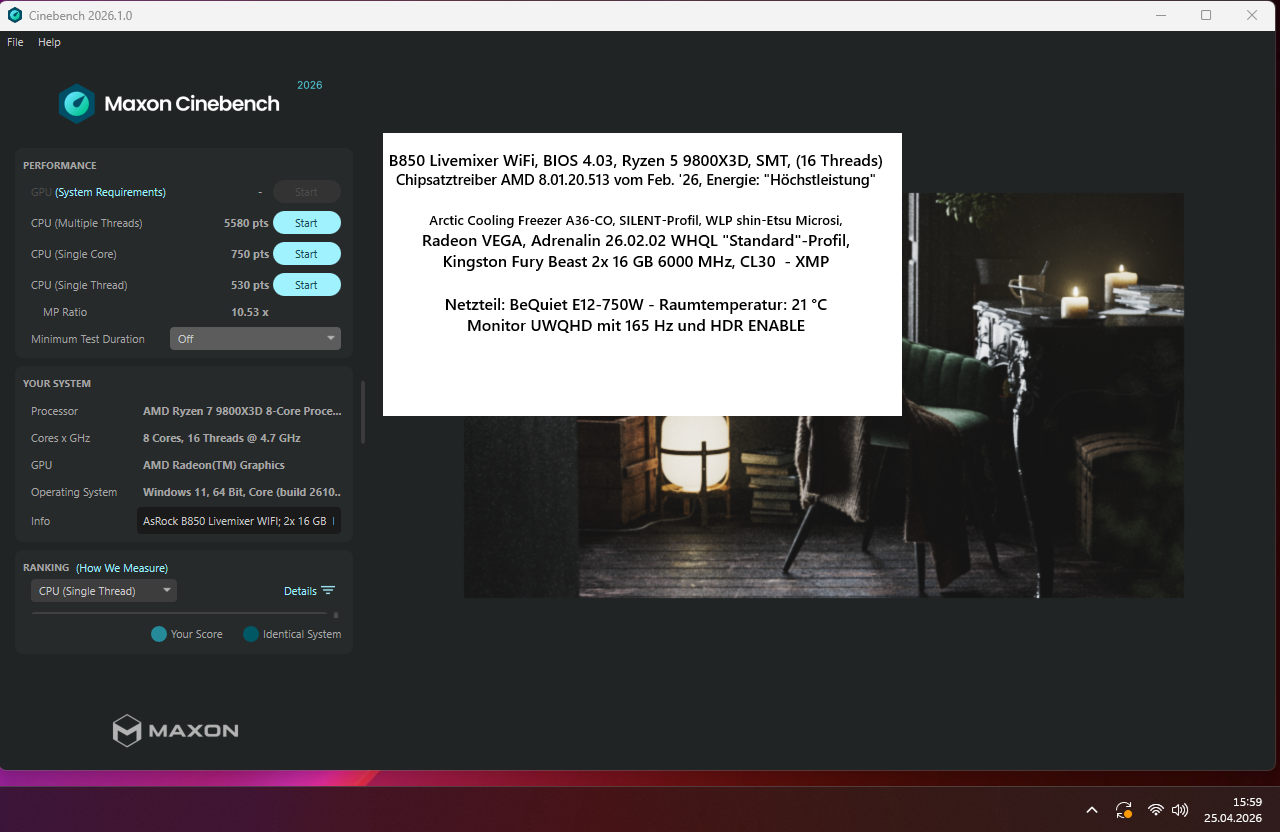This screenshot has height=832, width=1280.
Task: Click the 5580 pts multi-thread score
Action: [246, 223]
